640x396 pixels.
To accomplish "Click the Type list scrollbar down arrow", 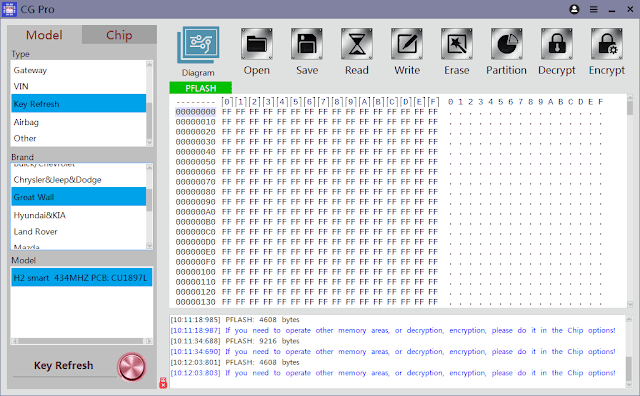I will click(149, 143).
